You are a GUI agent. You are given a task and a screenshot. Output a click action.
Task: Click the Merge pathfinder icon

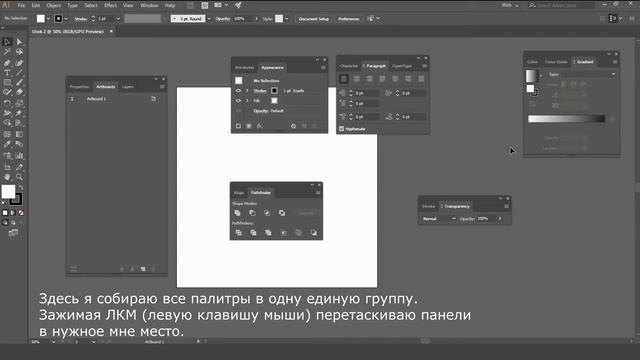(268, 233)
